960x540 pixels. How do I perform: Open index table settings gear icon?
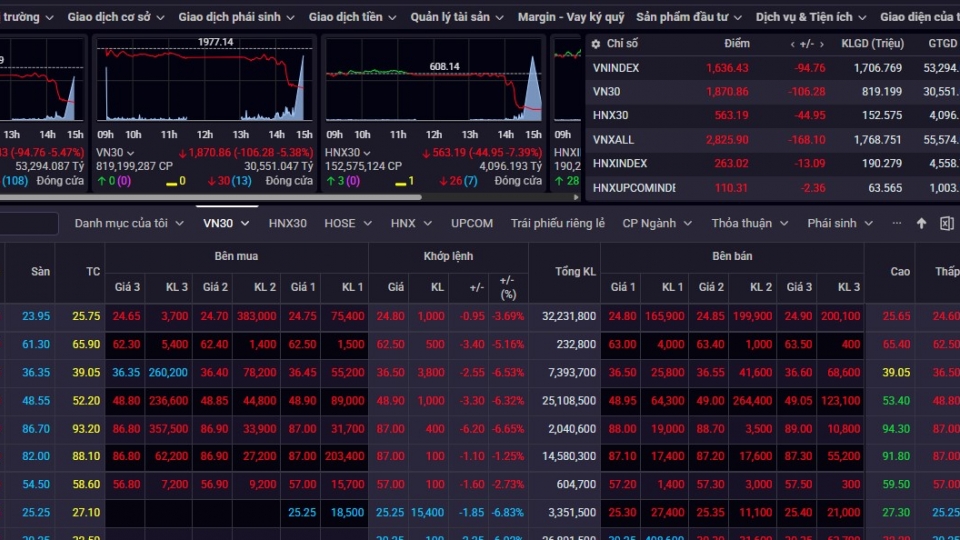(595, 44)
